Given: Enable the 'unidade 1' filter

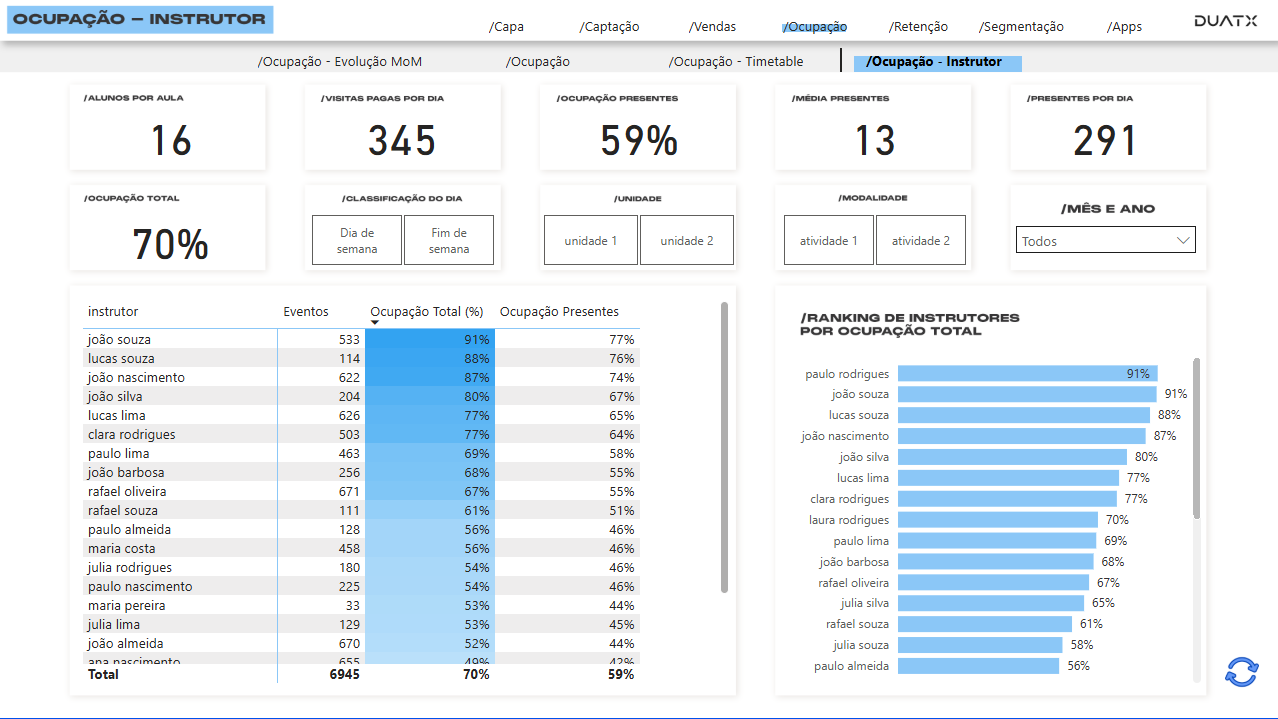Looking at the screenshot, I should click(x=590, y=240).
